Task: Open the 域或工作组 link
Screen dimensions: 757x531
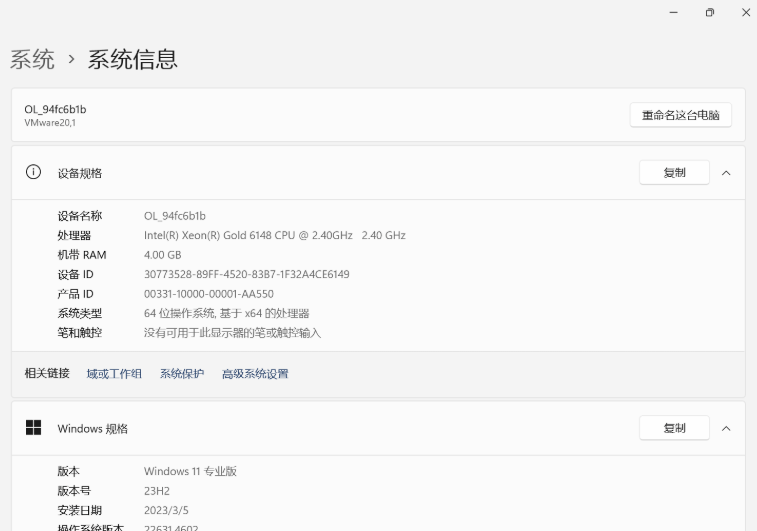Action: 114,374
